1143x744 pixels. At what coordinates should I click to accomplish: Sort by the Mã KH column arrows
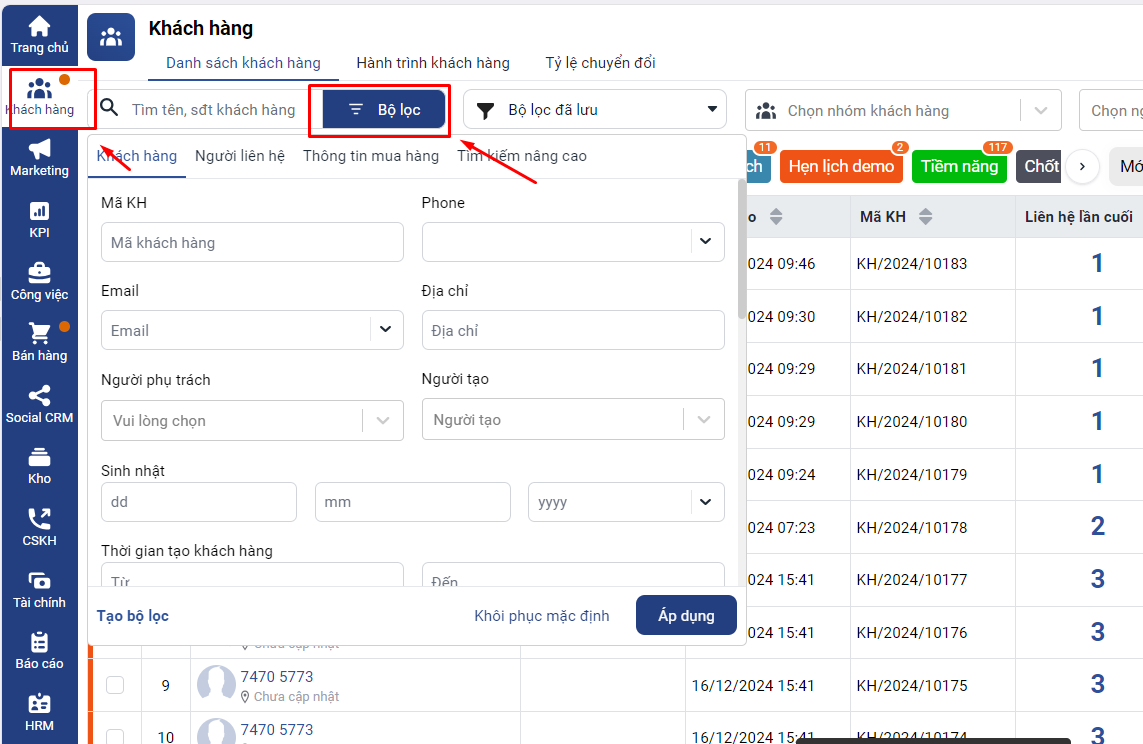[x=925, y=217]
